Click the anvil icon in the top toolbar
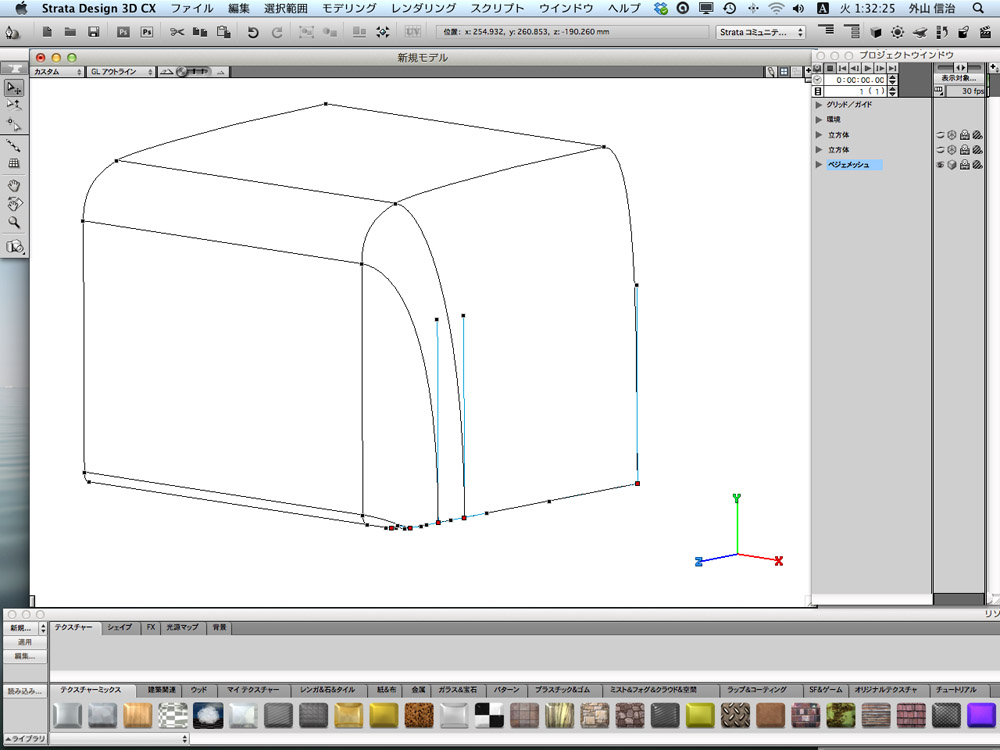The image size is (1000, 750). tap(919, 32)
